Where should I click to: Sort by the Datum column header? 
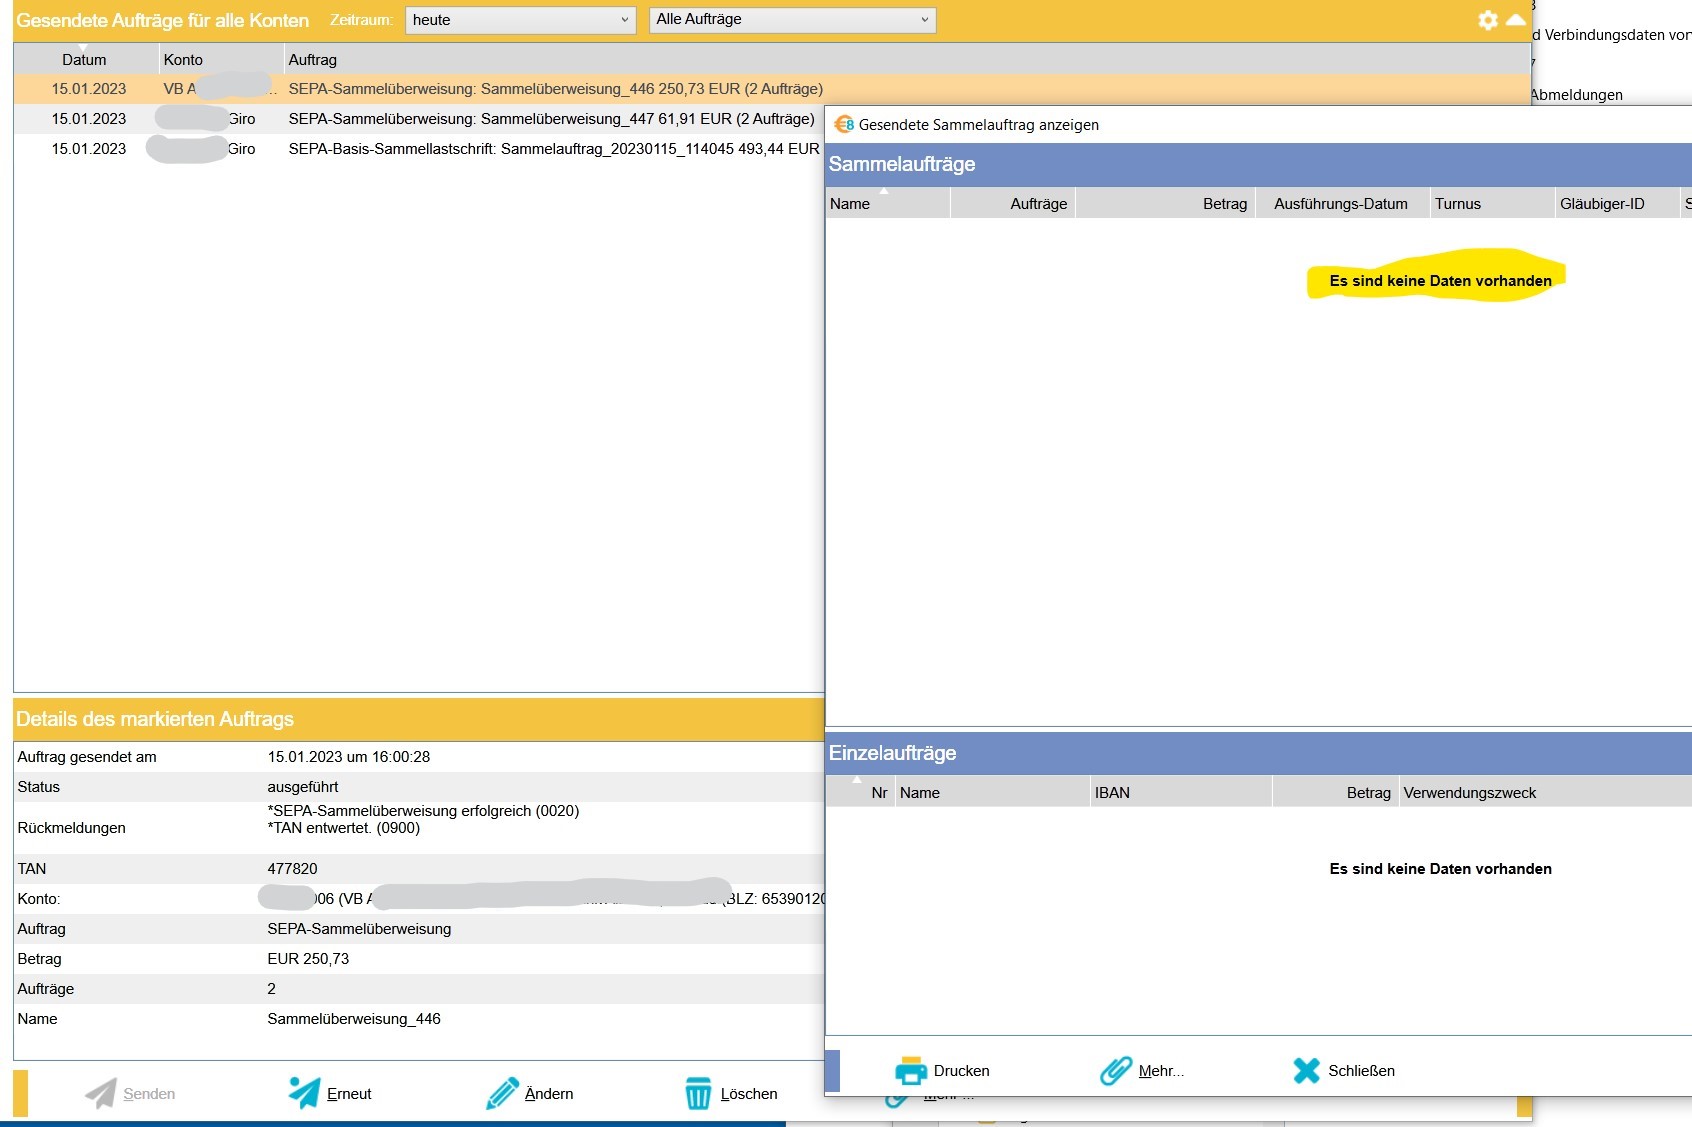pyautogui.click(x=84, y=60)
